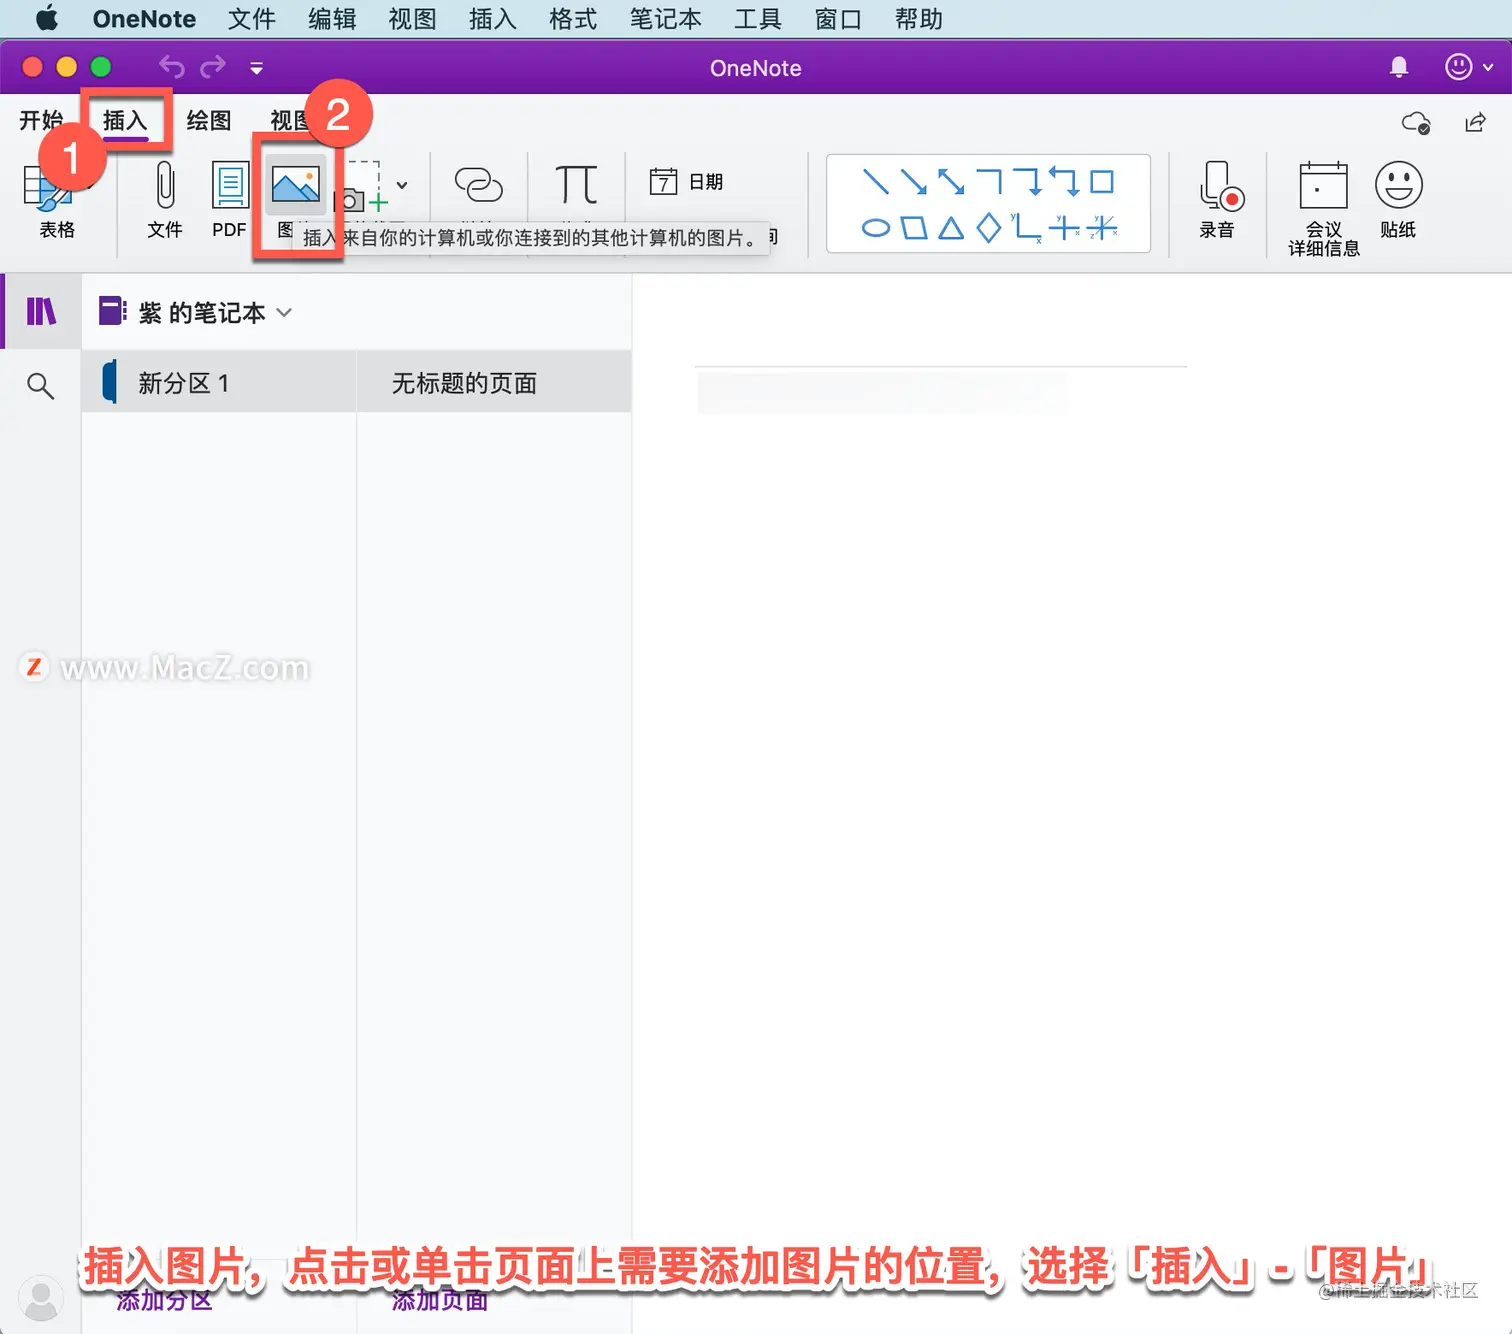Select the double elbow arrow connector

click(x=1064, y=182)
